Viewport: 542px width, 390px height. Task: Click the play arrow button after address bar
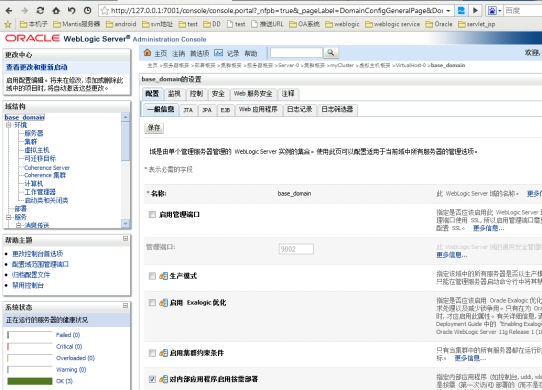click(476, 11)
